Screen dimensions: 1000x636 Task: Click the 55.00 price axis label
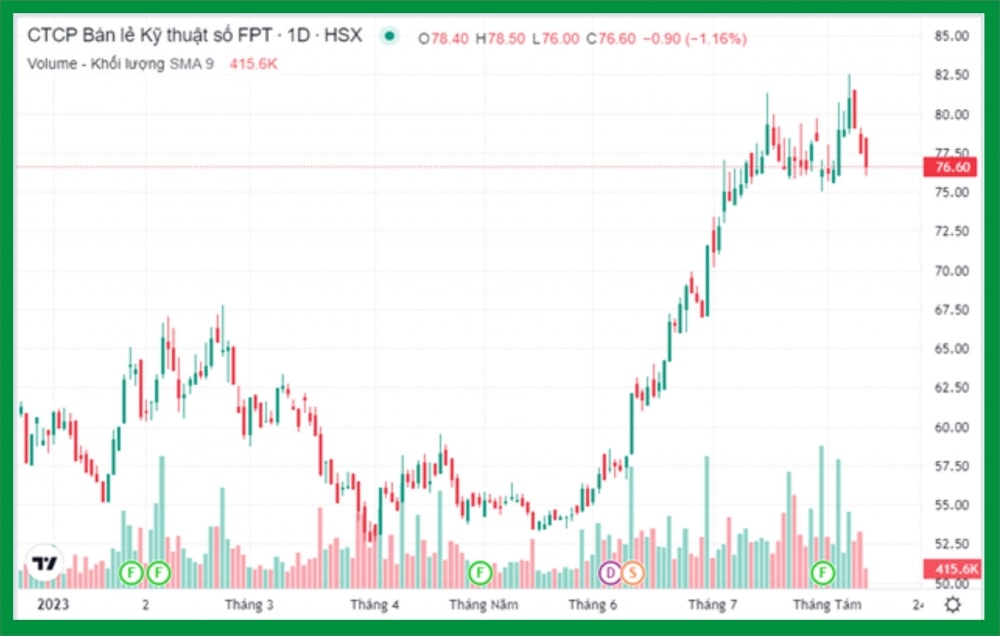(x=952, y=505)
